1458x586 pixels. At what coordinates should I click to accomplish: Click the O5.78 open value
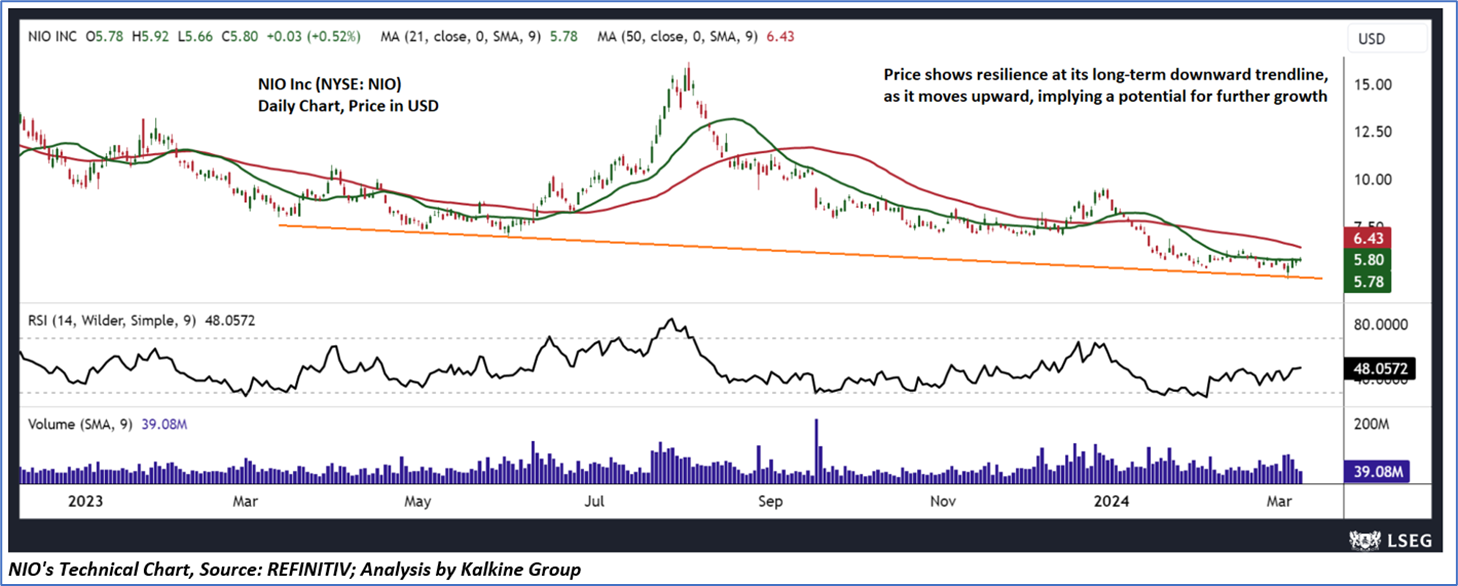pyautogui.click(x=106, y=36)
